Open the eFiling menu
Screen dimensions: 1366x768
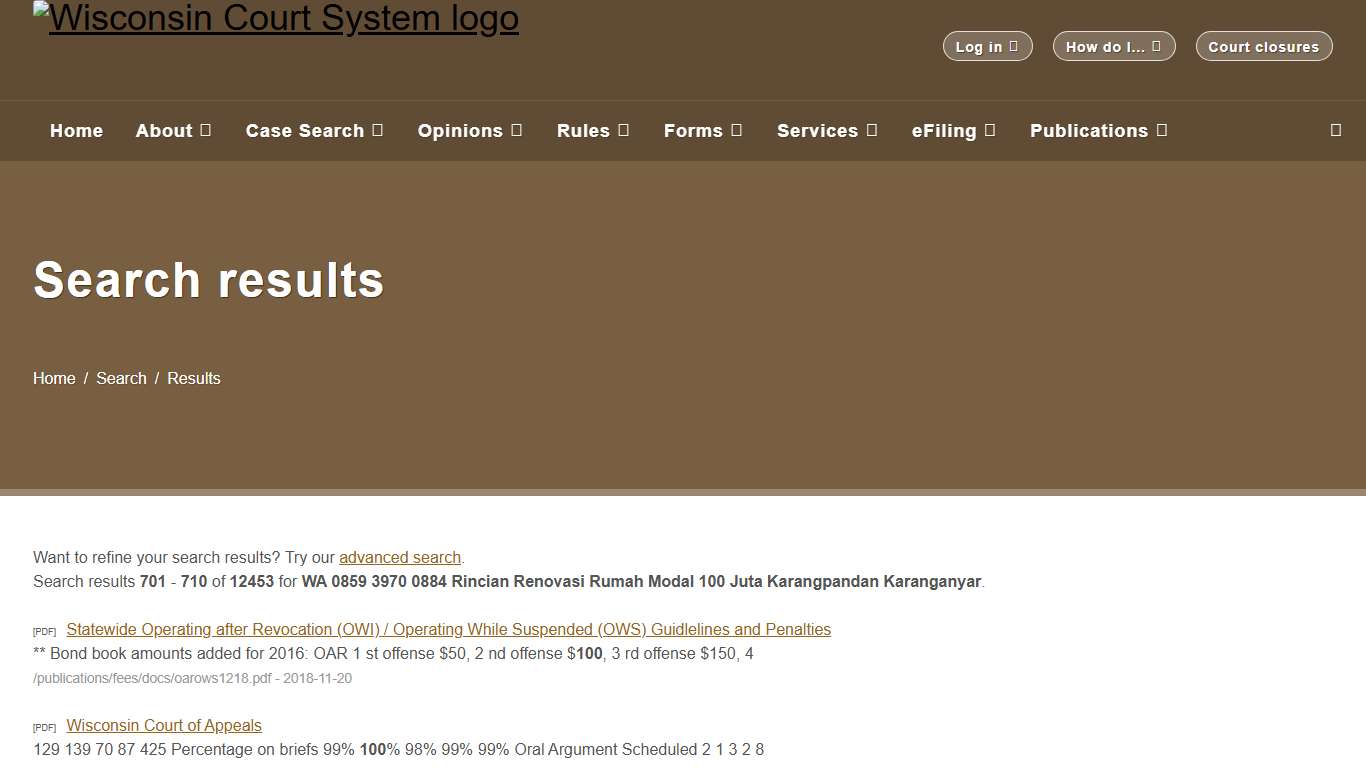click(x=952, y=130)
